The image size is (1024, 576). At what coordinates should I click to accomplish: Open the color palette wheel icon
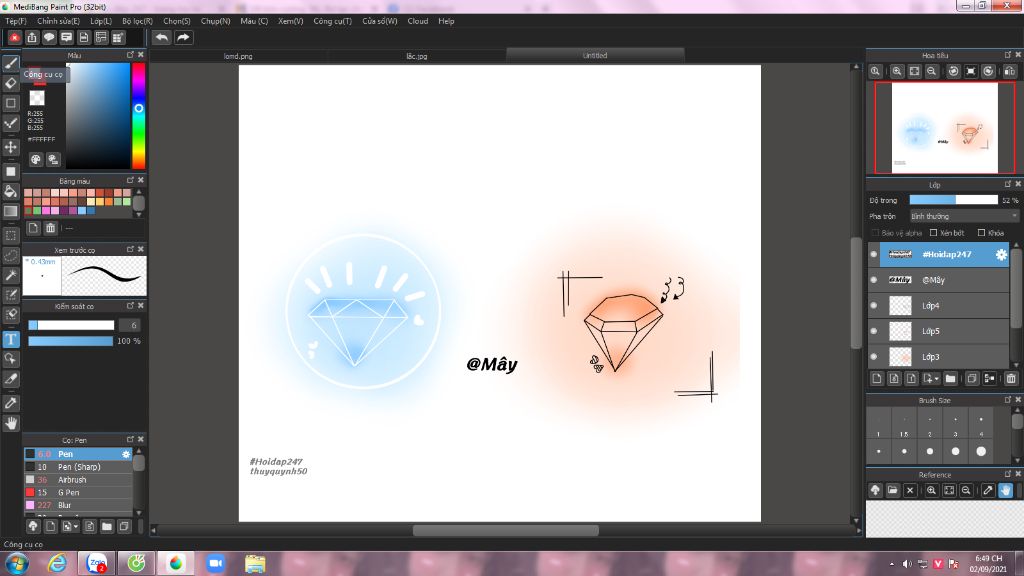point(36,159)
